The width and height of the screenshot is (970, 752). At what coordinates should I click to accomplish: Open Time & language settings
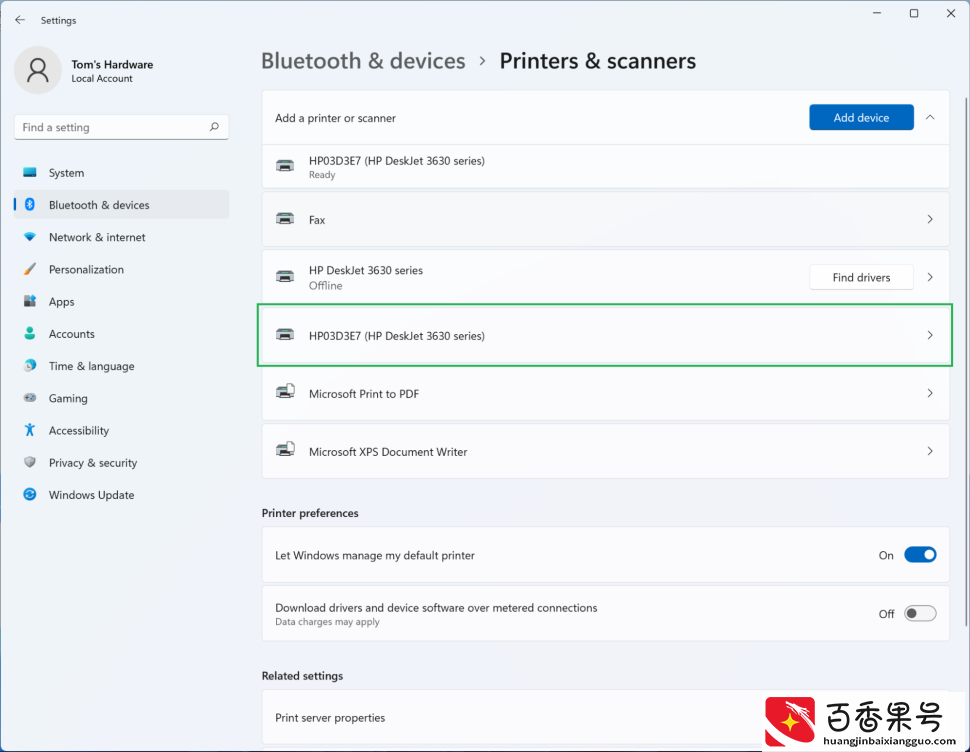pyautogui.click(x=121, y=365)
